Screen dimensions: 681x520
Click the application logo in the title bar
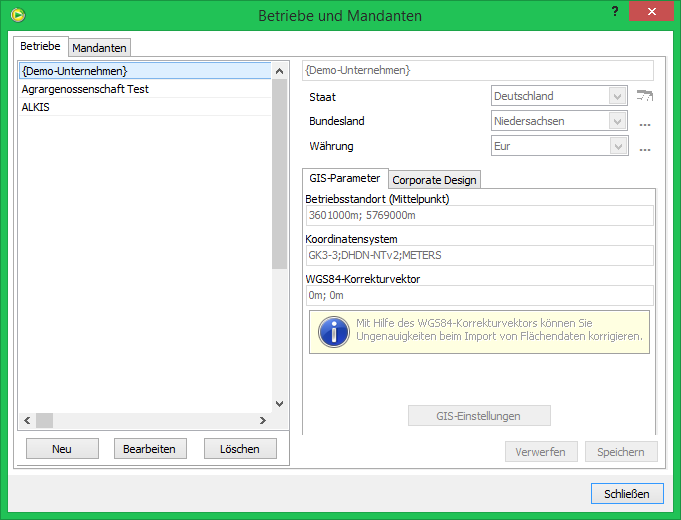18,15
